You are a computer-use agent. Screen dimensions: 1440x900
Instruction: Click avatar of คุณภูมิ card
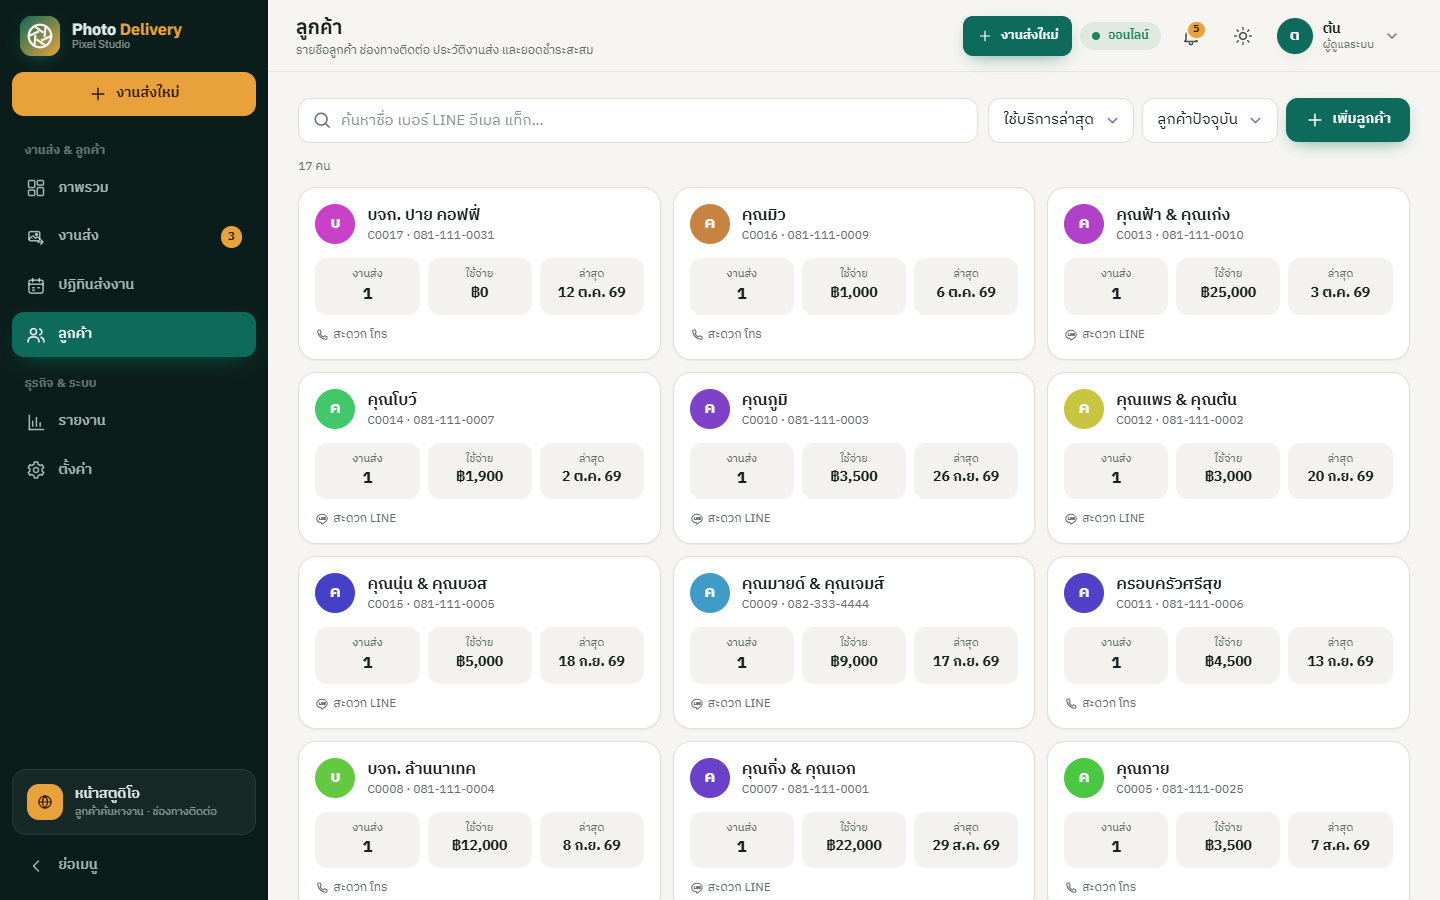tap(710, 409)
